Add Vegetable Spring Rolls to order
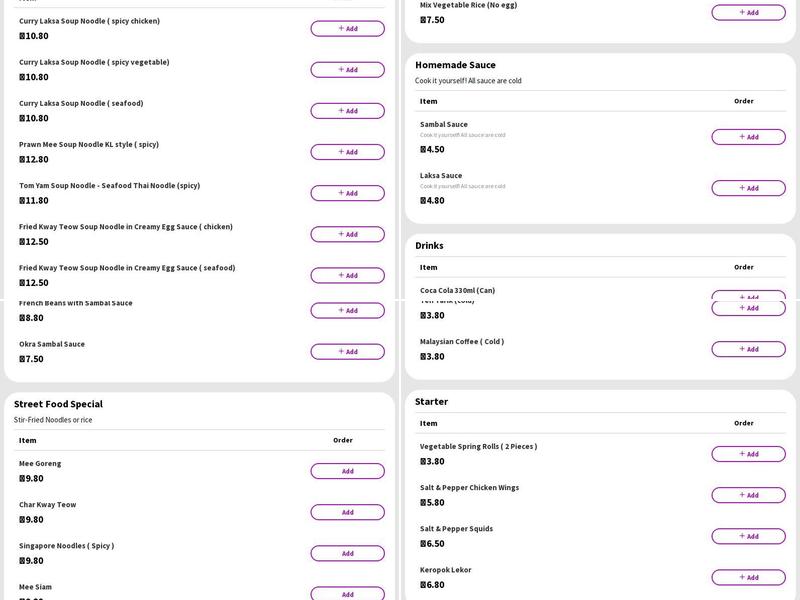Image resolution: width=800 pixels, height=600 pixels. click(748, 454)
